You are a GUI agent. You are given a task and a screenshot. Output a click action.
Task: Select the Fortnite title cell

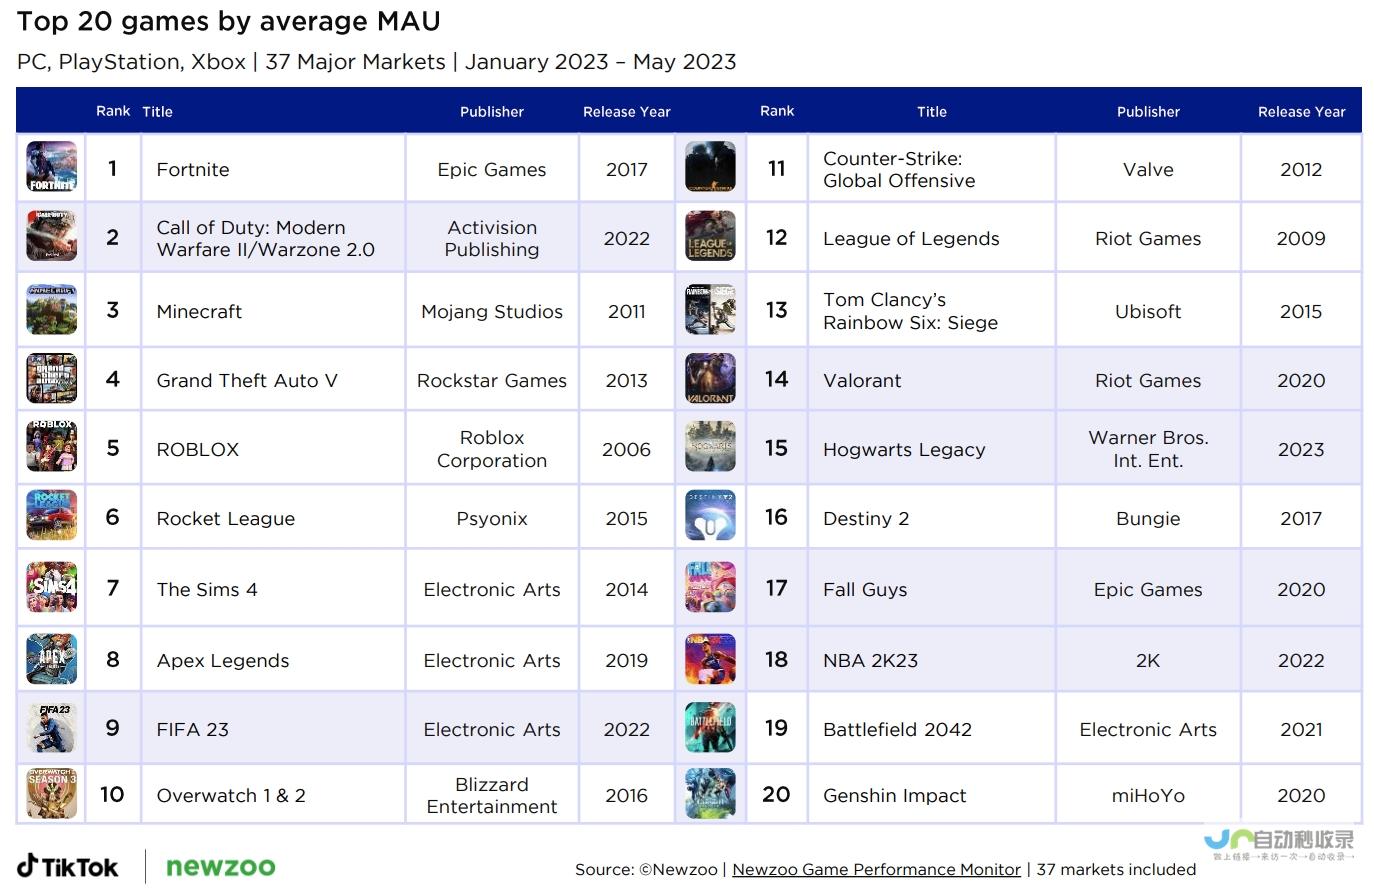click(273, 169)
